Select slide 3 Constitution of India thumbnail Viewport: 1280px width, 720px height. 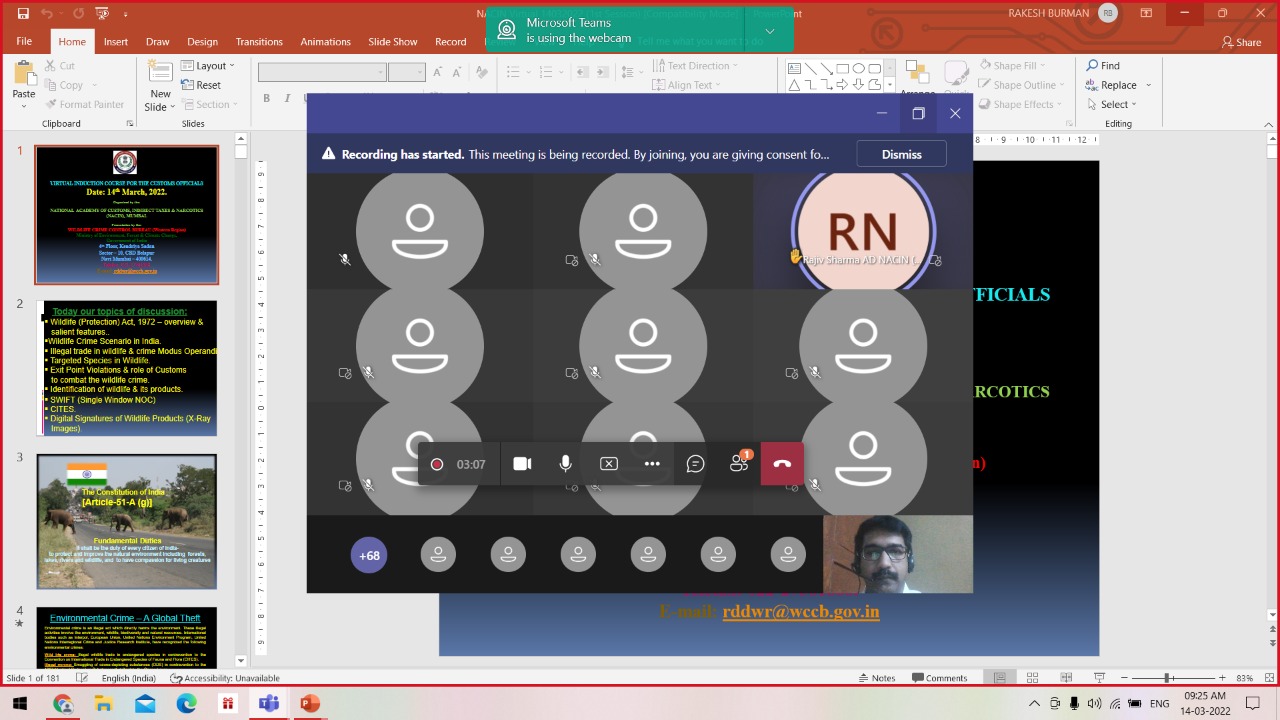127,522
